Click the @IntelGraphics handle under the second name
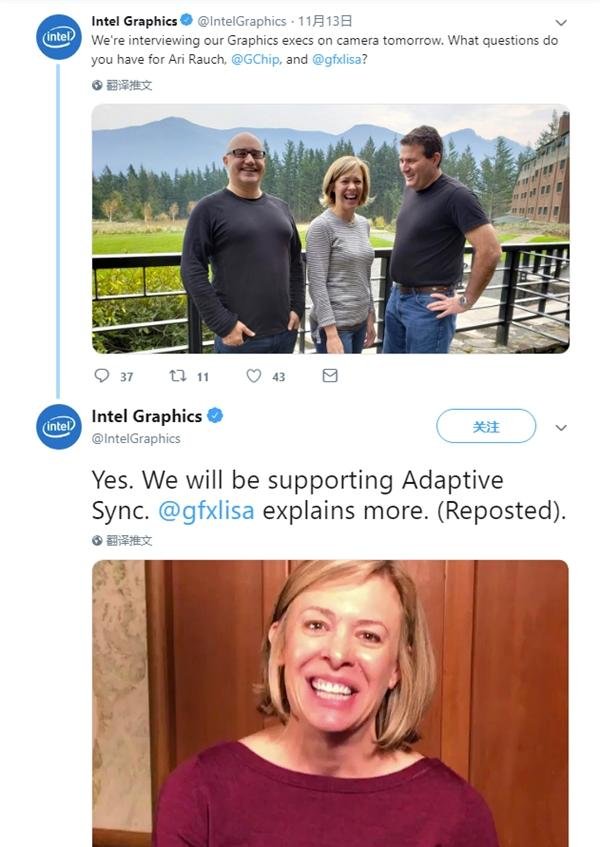Screen dimensions: 600x847 pyautogui.click(x=136, y=438)
